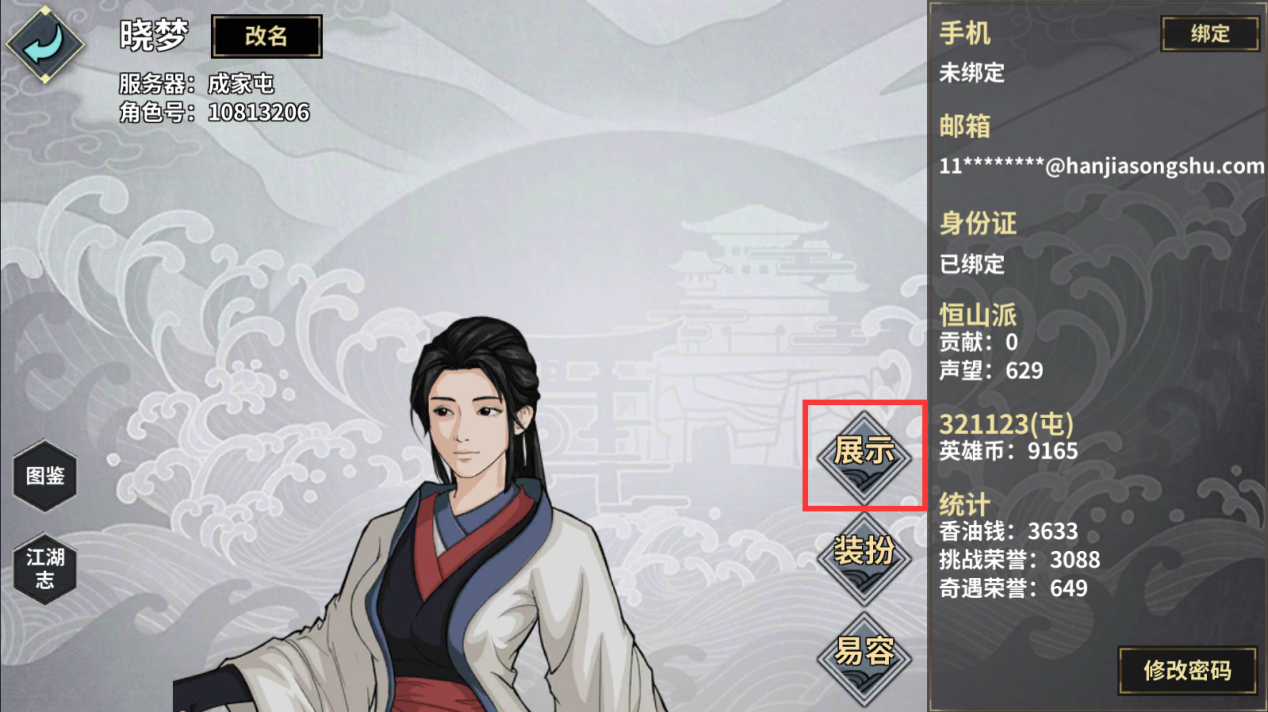Viewport: 1268px width, 712px height.
Task: Click the 角色号 10813206 text
Action: point(214,112)
